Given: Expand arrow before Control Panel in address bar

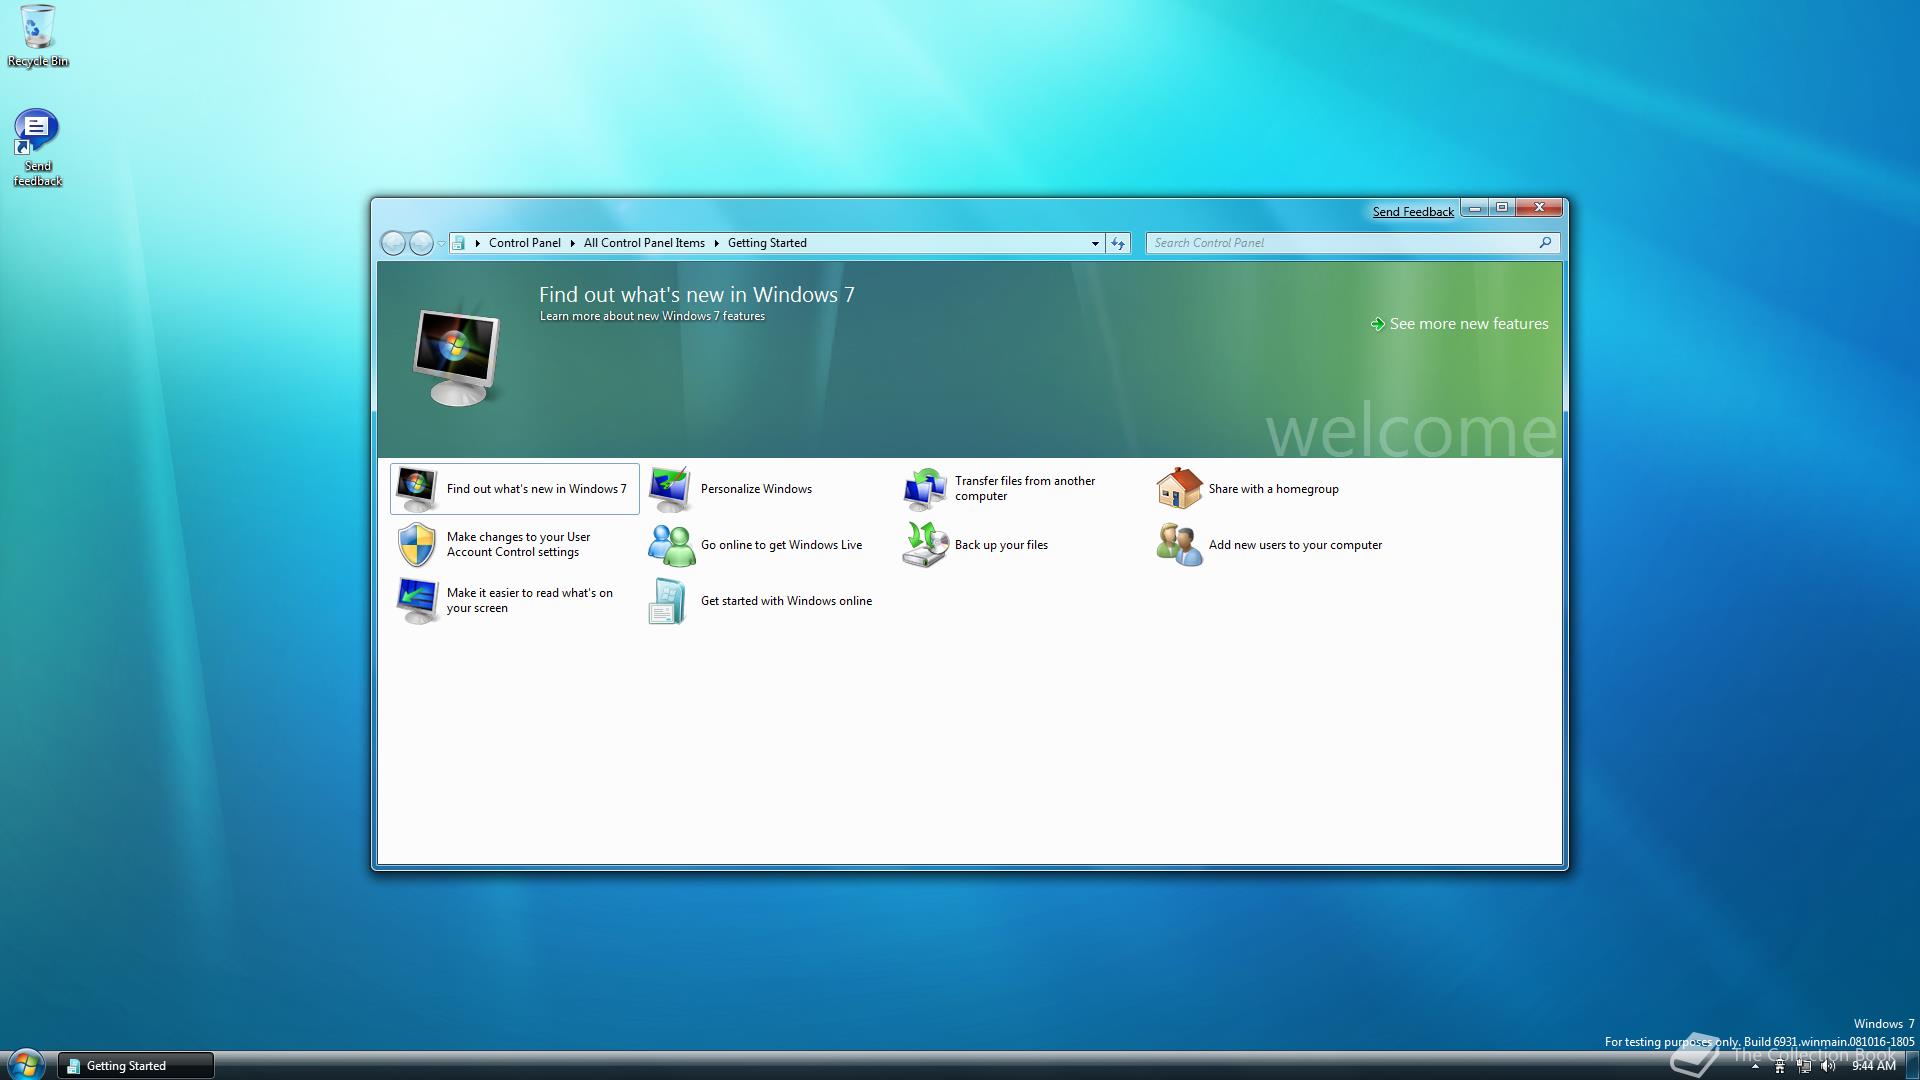Looking at the screenshot, I should pyautogui.click(x=478, y=243).
